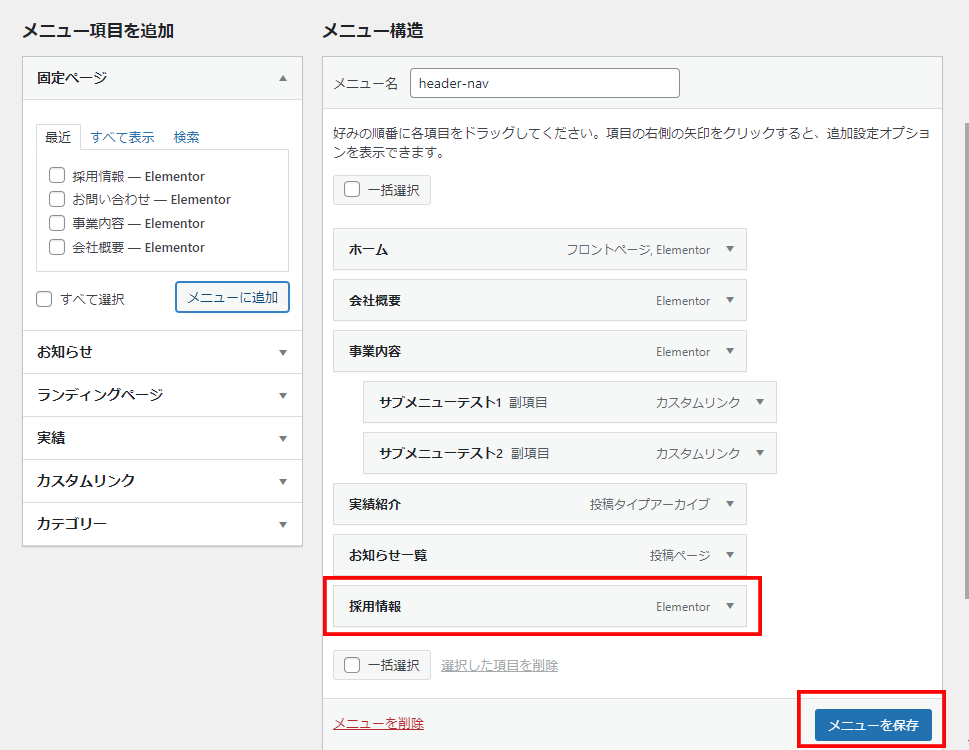969x750 pixels.
Task: Expand the お知らせ section
Action: coord(283,353)
